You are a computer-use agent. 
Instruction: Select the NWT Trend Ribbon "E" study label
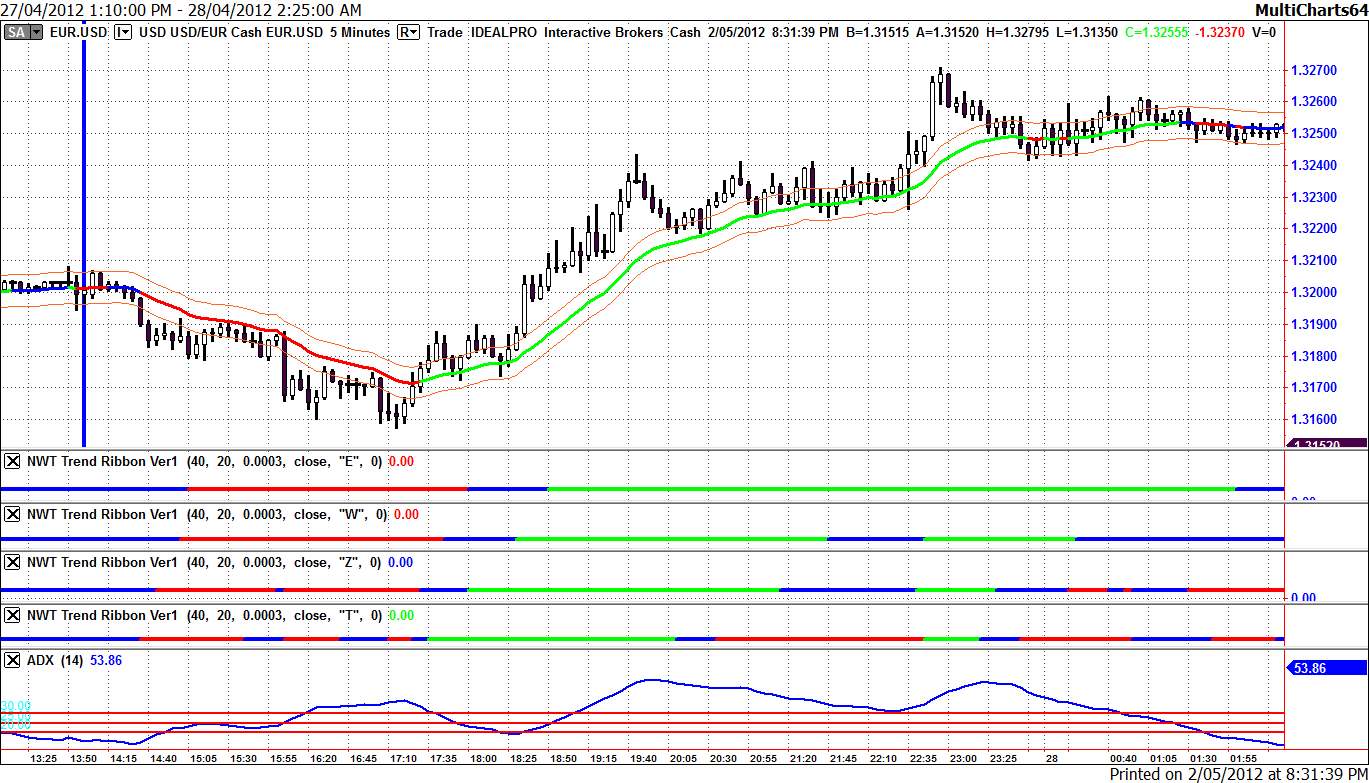205,461
